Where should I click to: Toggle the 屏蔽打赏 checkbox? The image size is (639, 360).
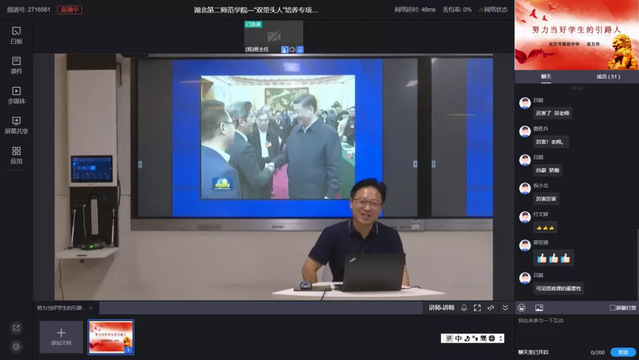point(612,308)
